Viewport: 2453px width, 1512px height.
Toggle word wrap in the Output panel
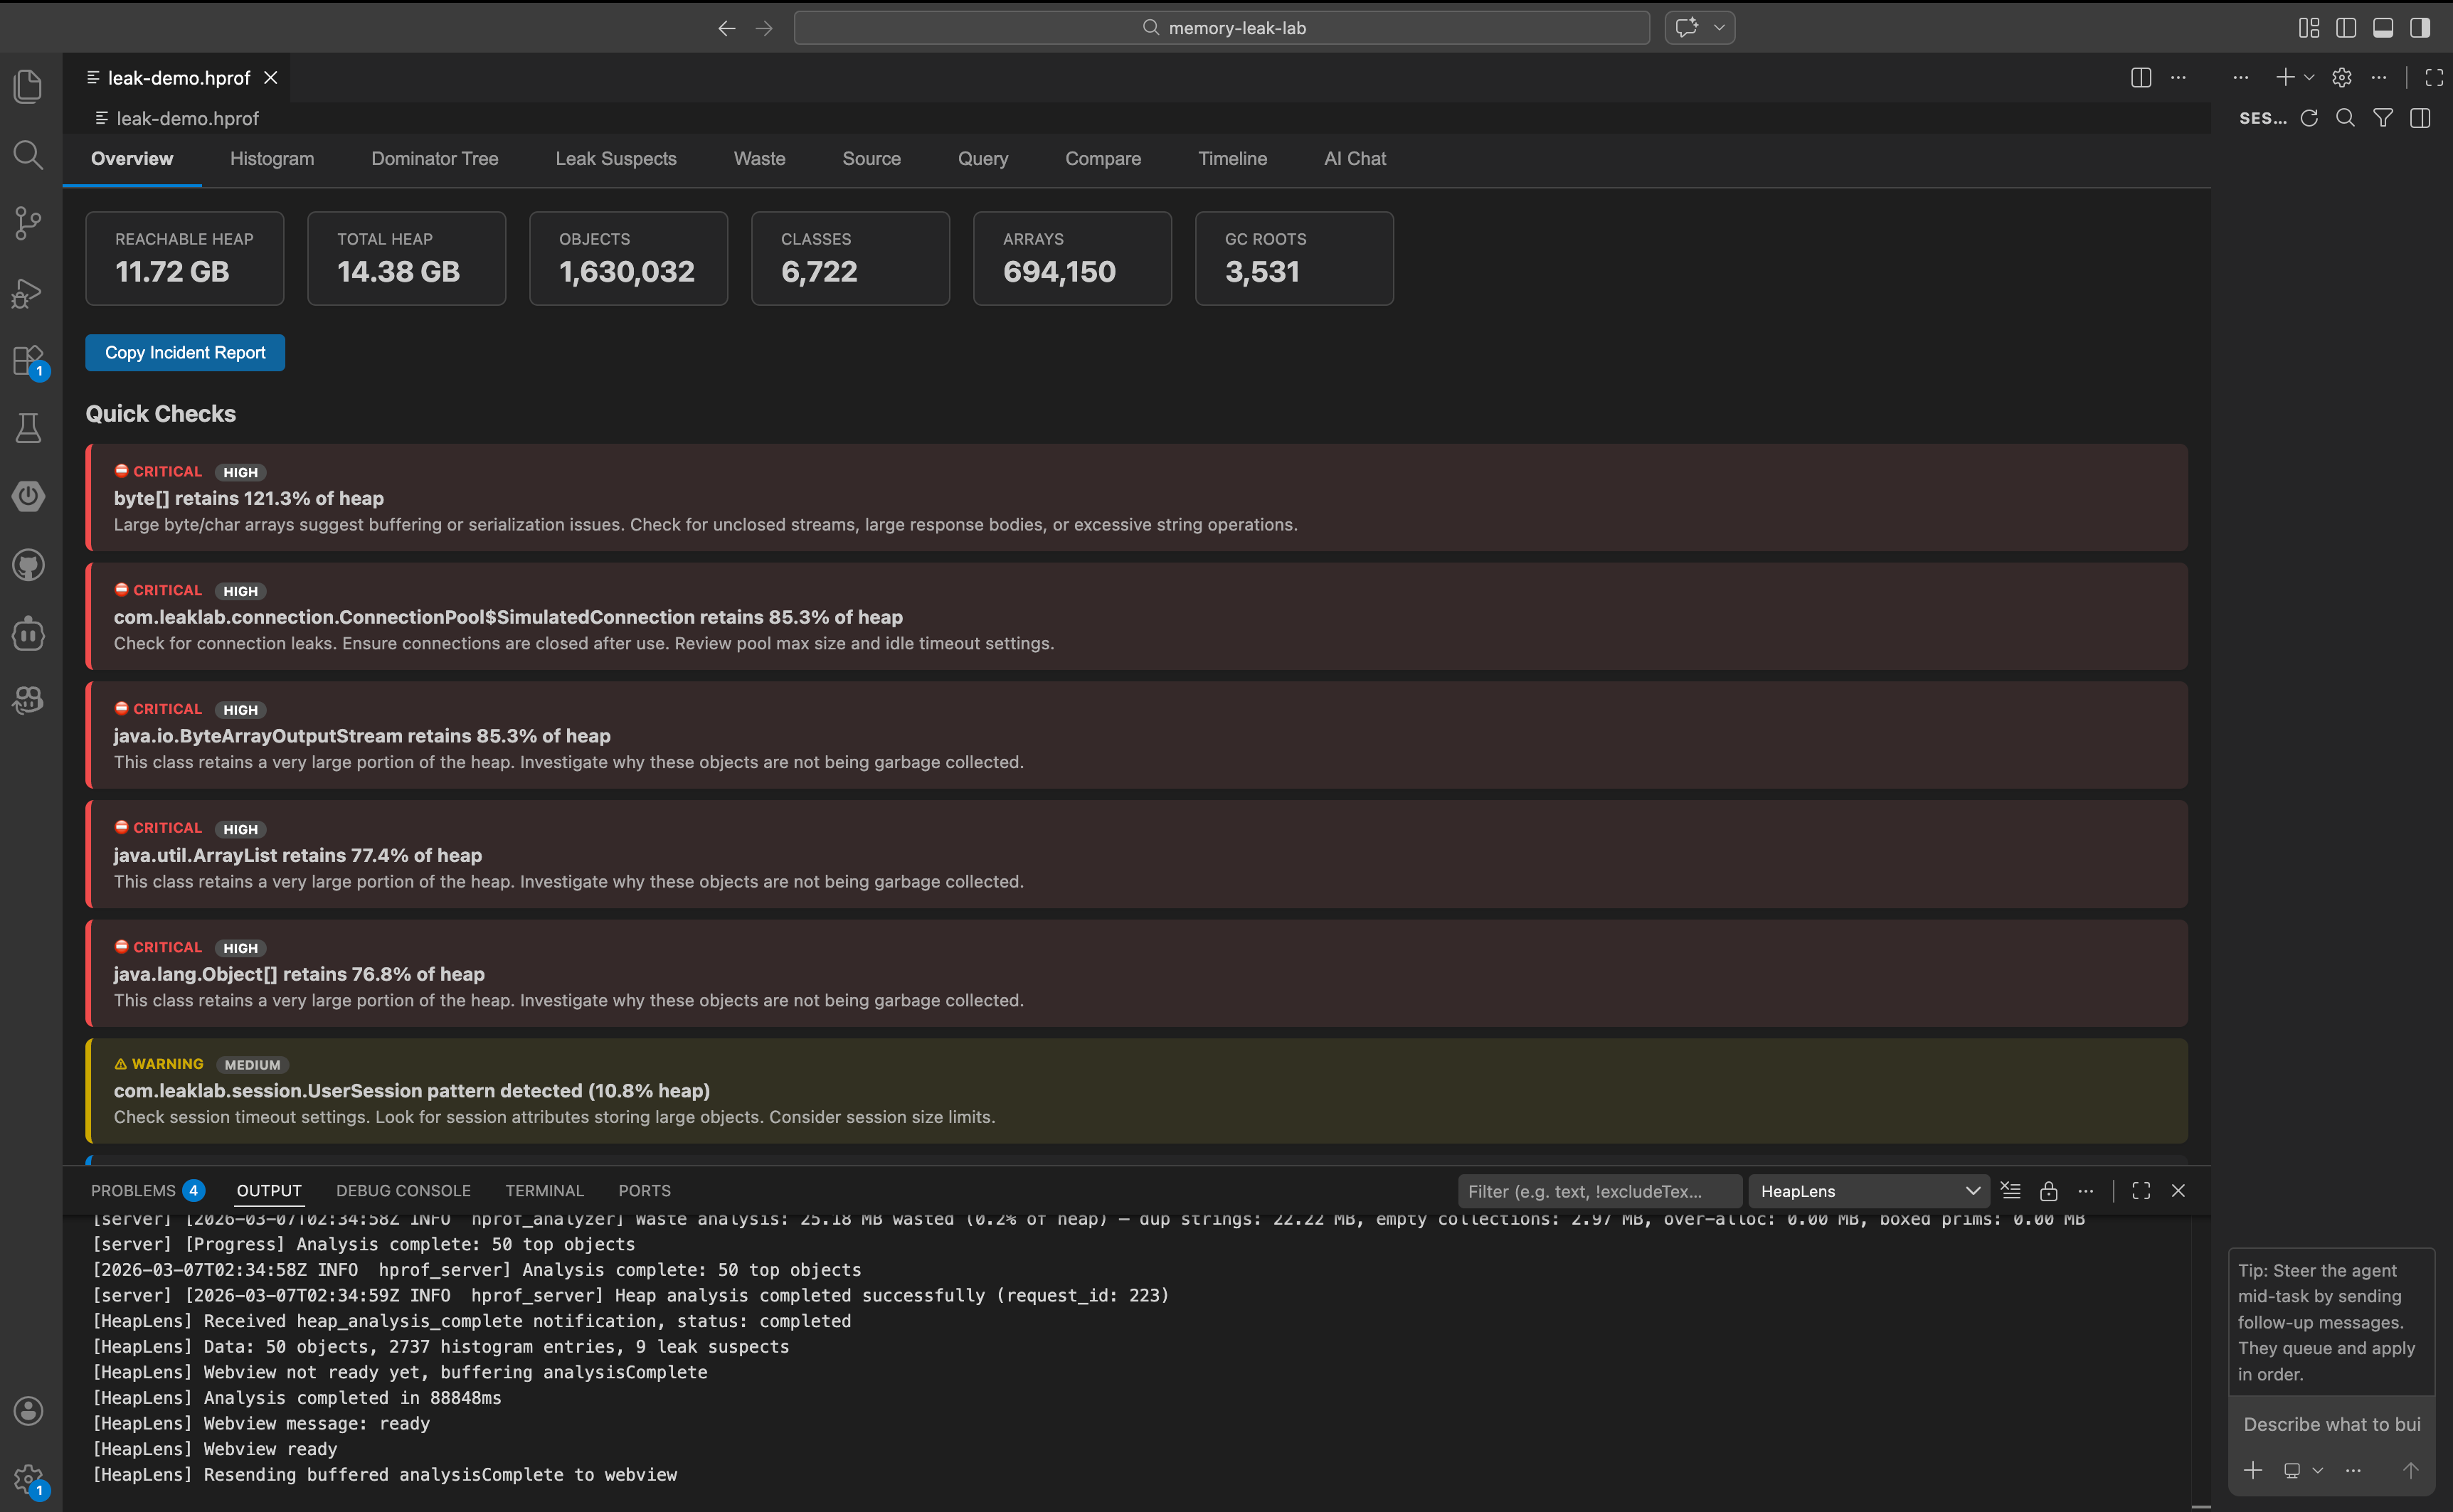click(x=2012, y=1190)
